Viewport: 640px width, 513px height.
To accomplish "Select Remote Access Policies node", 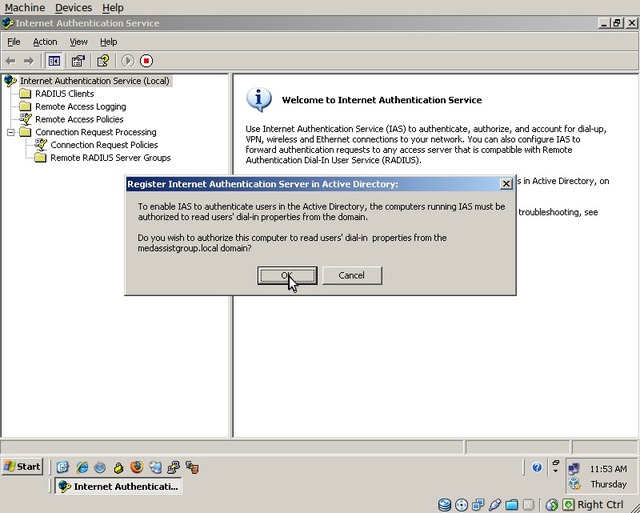I will [79, 119].
